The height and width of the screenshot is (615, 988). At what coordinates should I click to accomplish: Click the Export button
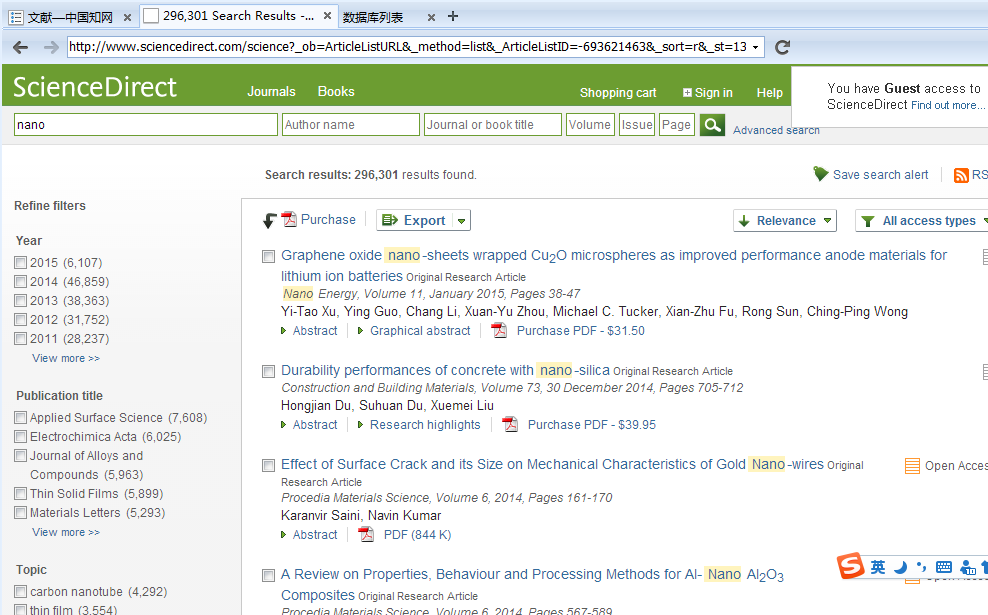coord(415,221)
